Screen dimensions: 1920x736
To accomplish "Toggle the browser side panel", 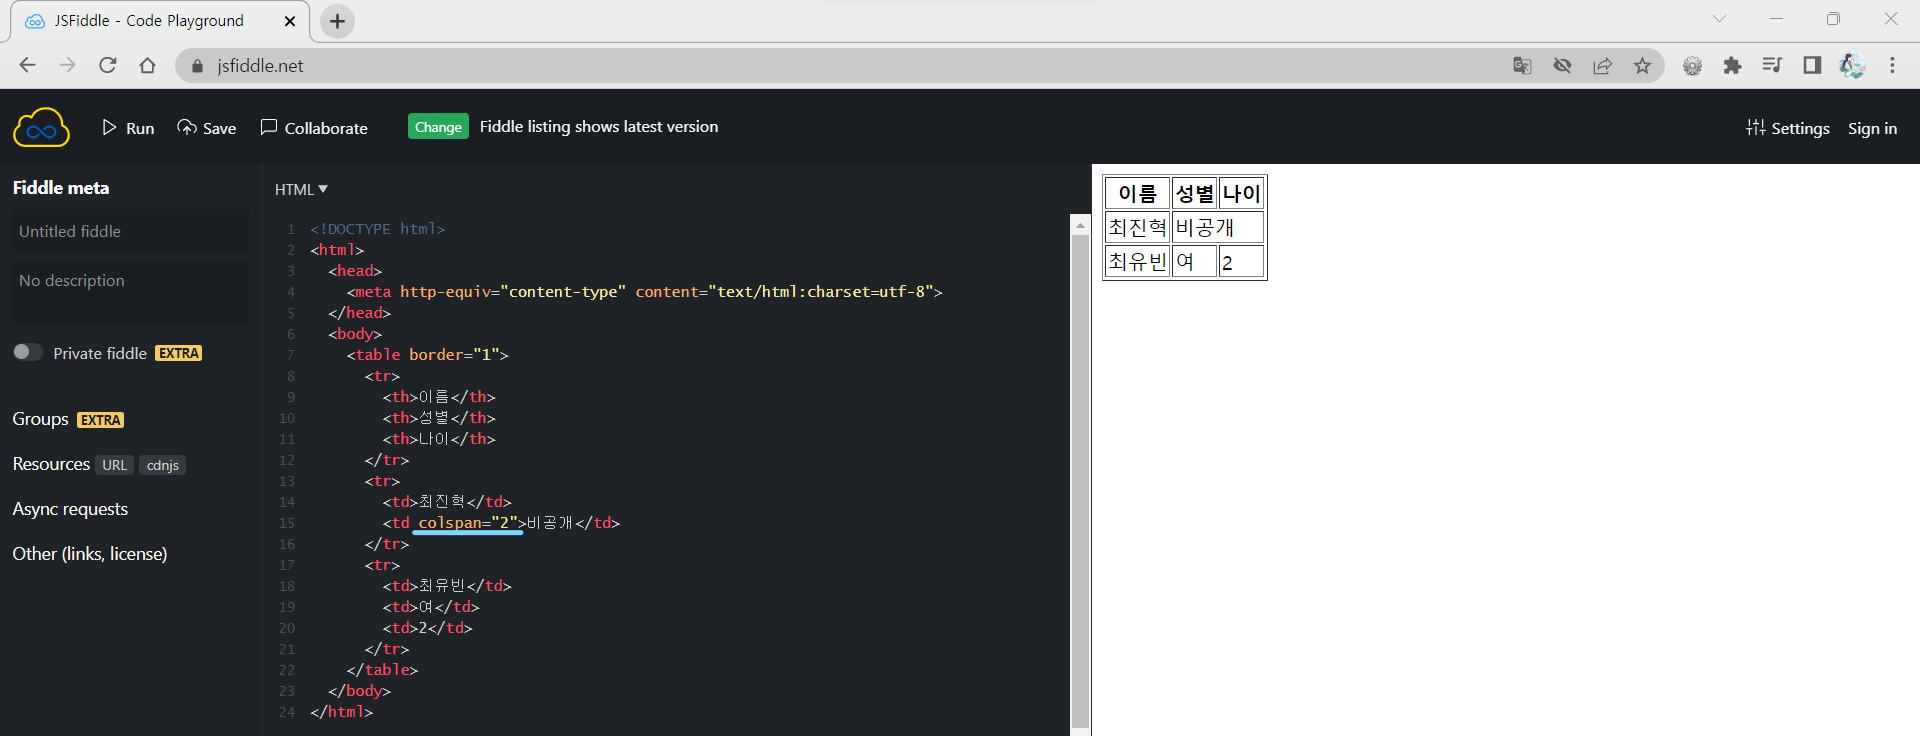I will [1812, 65].
